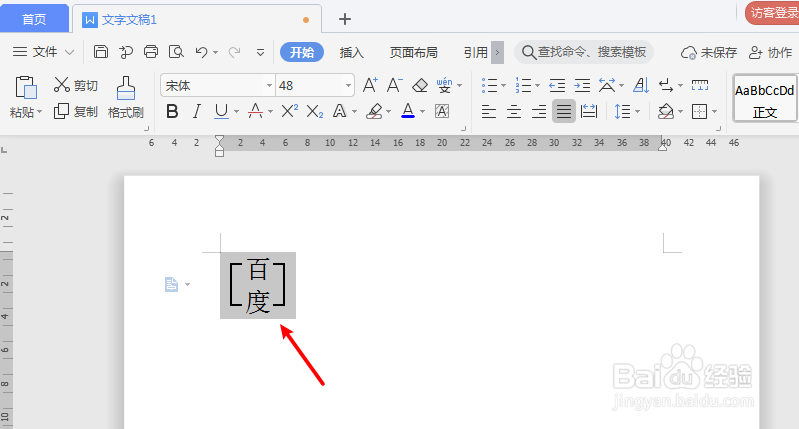
Task: Switch to the 开始 ribbon tab
Action: point(302,52)
